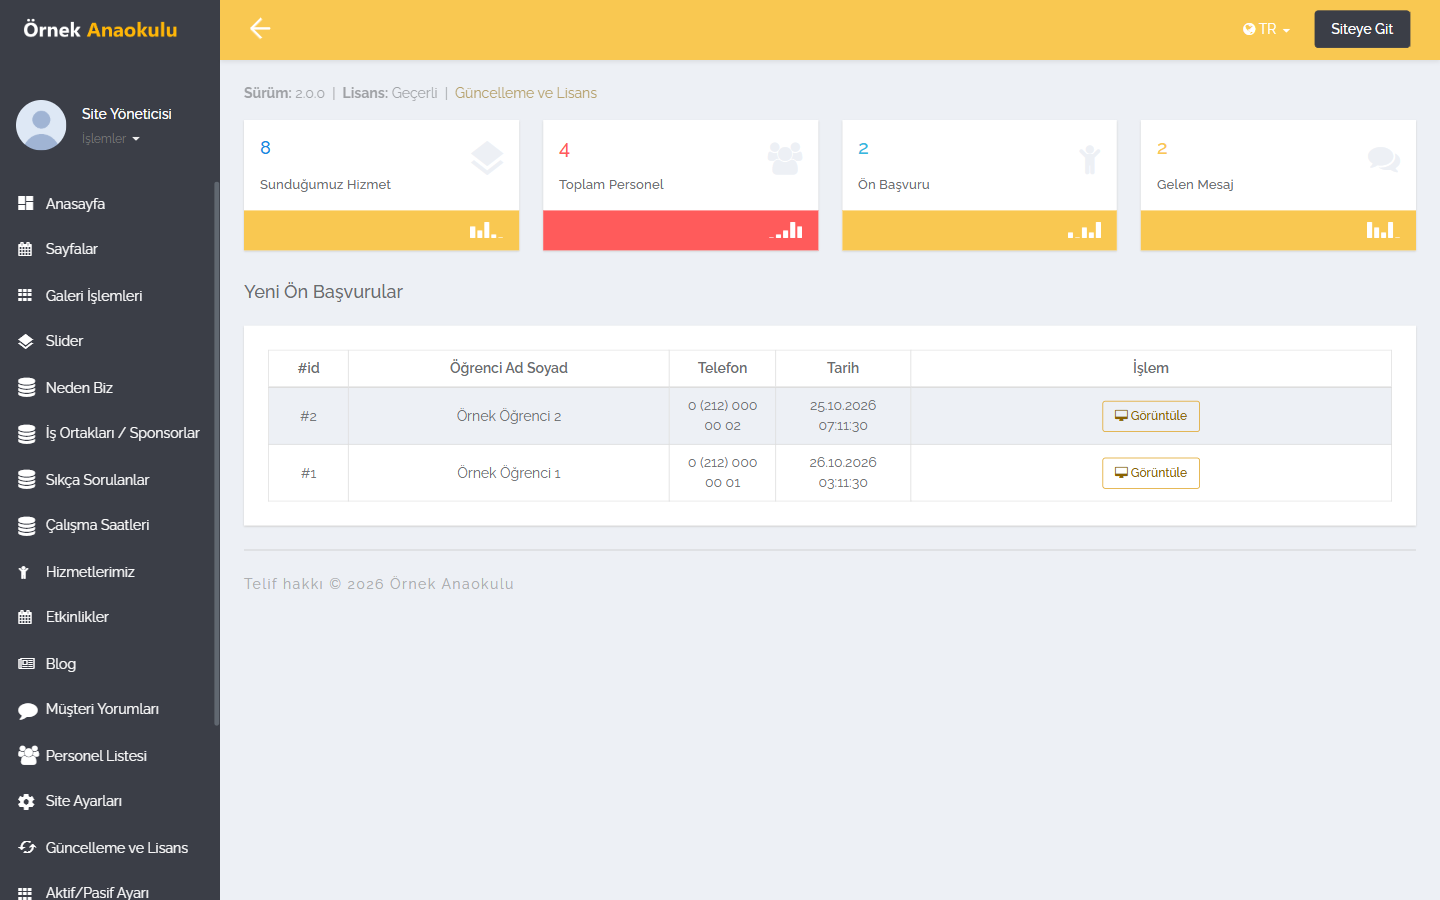Viewport: 1440px width, 900px height.
Task: Click the date 26.10.2026 cell
Action: click(843, 473)
